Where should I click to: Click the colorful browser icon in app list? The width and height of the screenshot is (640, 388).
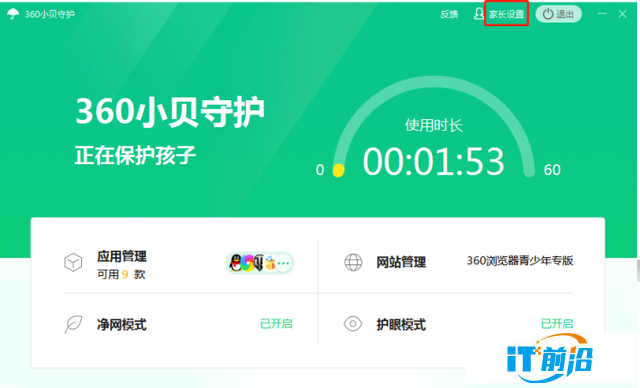pyautogui.click(x=247, y=263)
